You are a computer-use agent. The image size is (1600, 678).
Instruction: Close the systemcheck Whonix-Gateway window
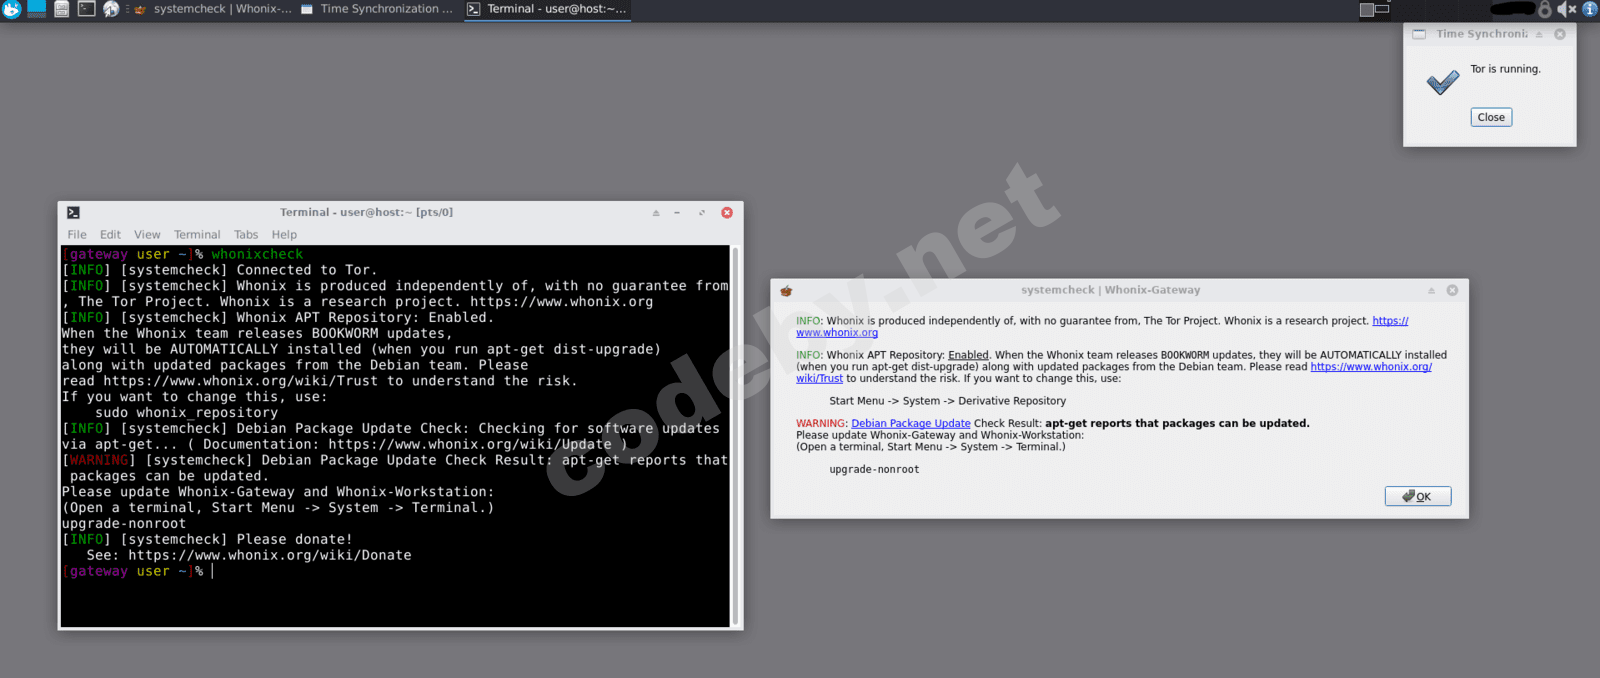click(1452, 291)
